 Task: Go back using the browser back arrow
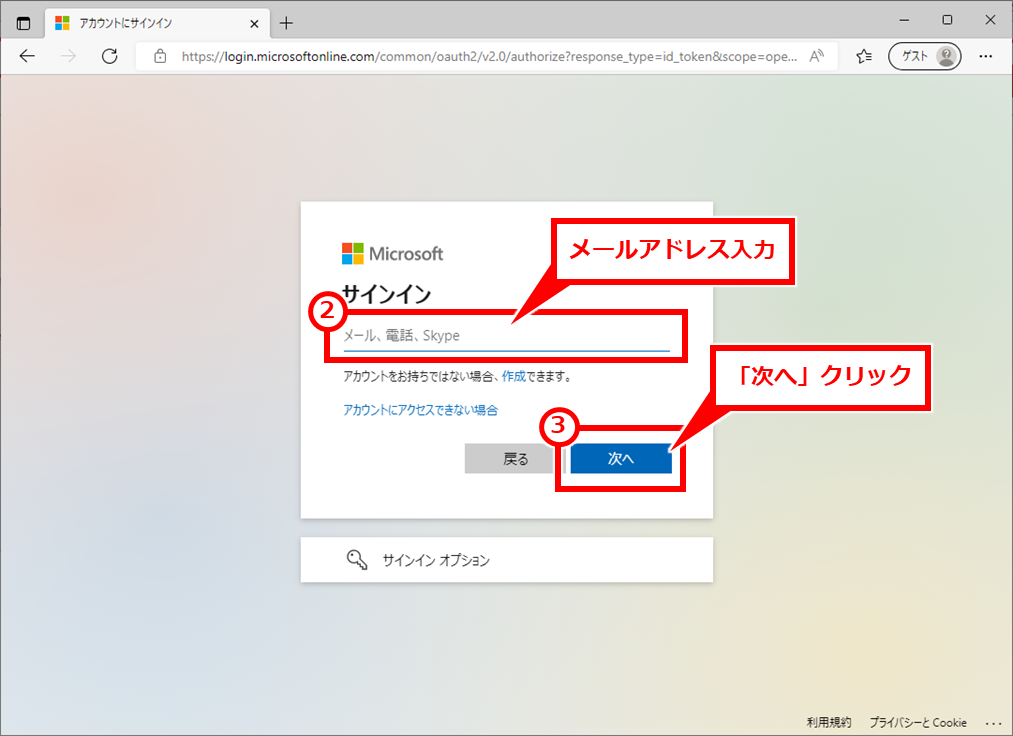click(x=27, y=56)
